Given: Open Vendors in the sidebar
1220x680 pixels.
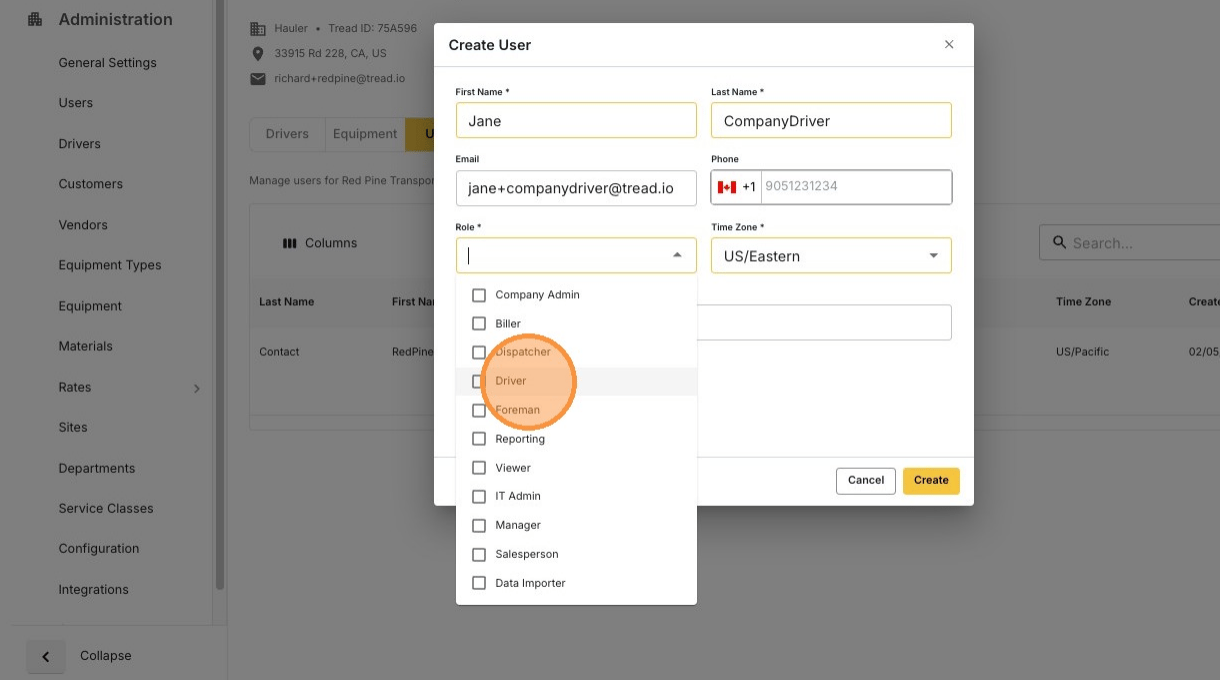Looking at the screenshot, I should (x=83, y=225).
